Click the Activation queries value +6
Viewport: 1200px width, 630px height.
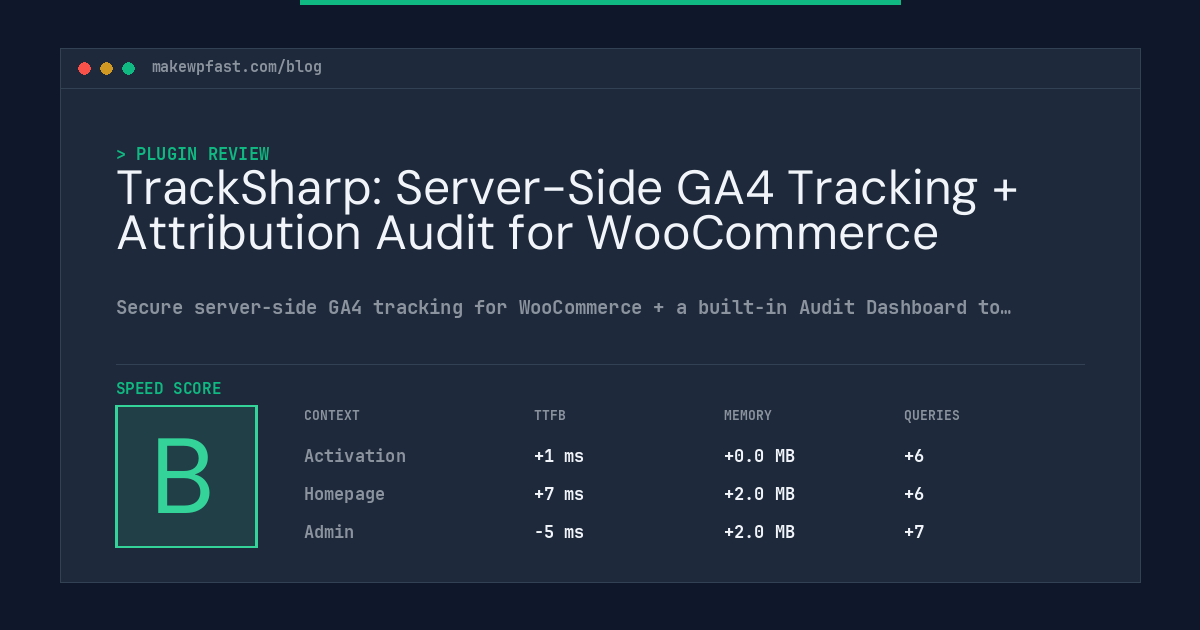(x=914, y=456)
